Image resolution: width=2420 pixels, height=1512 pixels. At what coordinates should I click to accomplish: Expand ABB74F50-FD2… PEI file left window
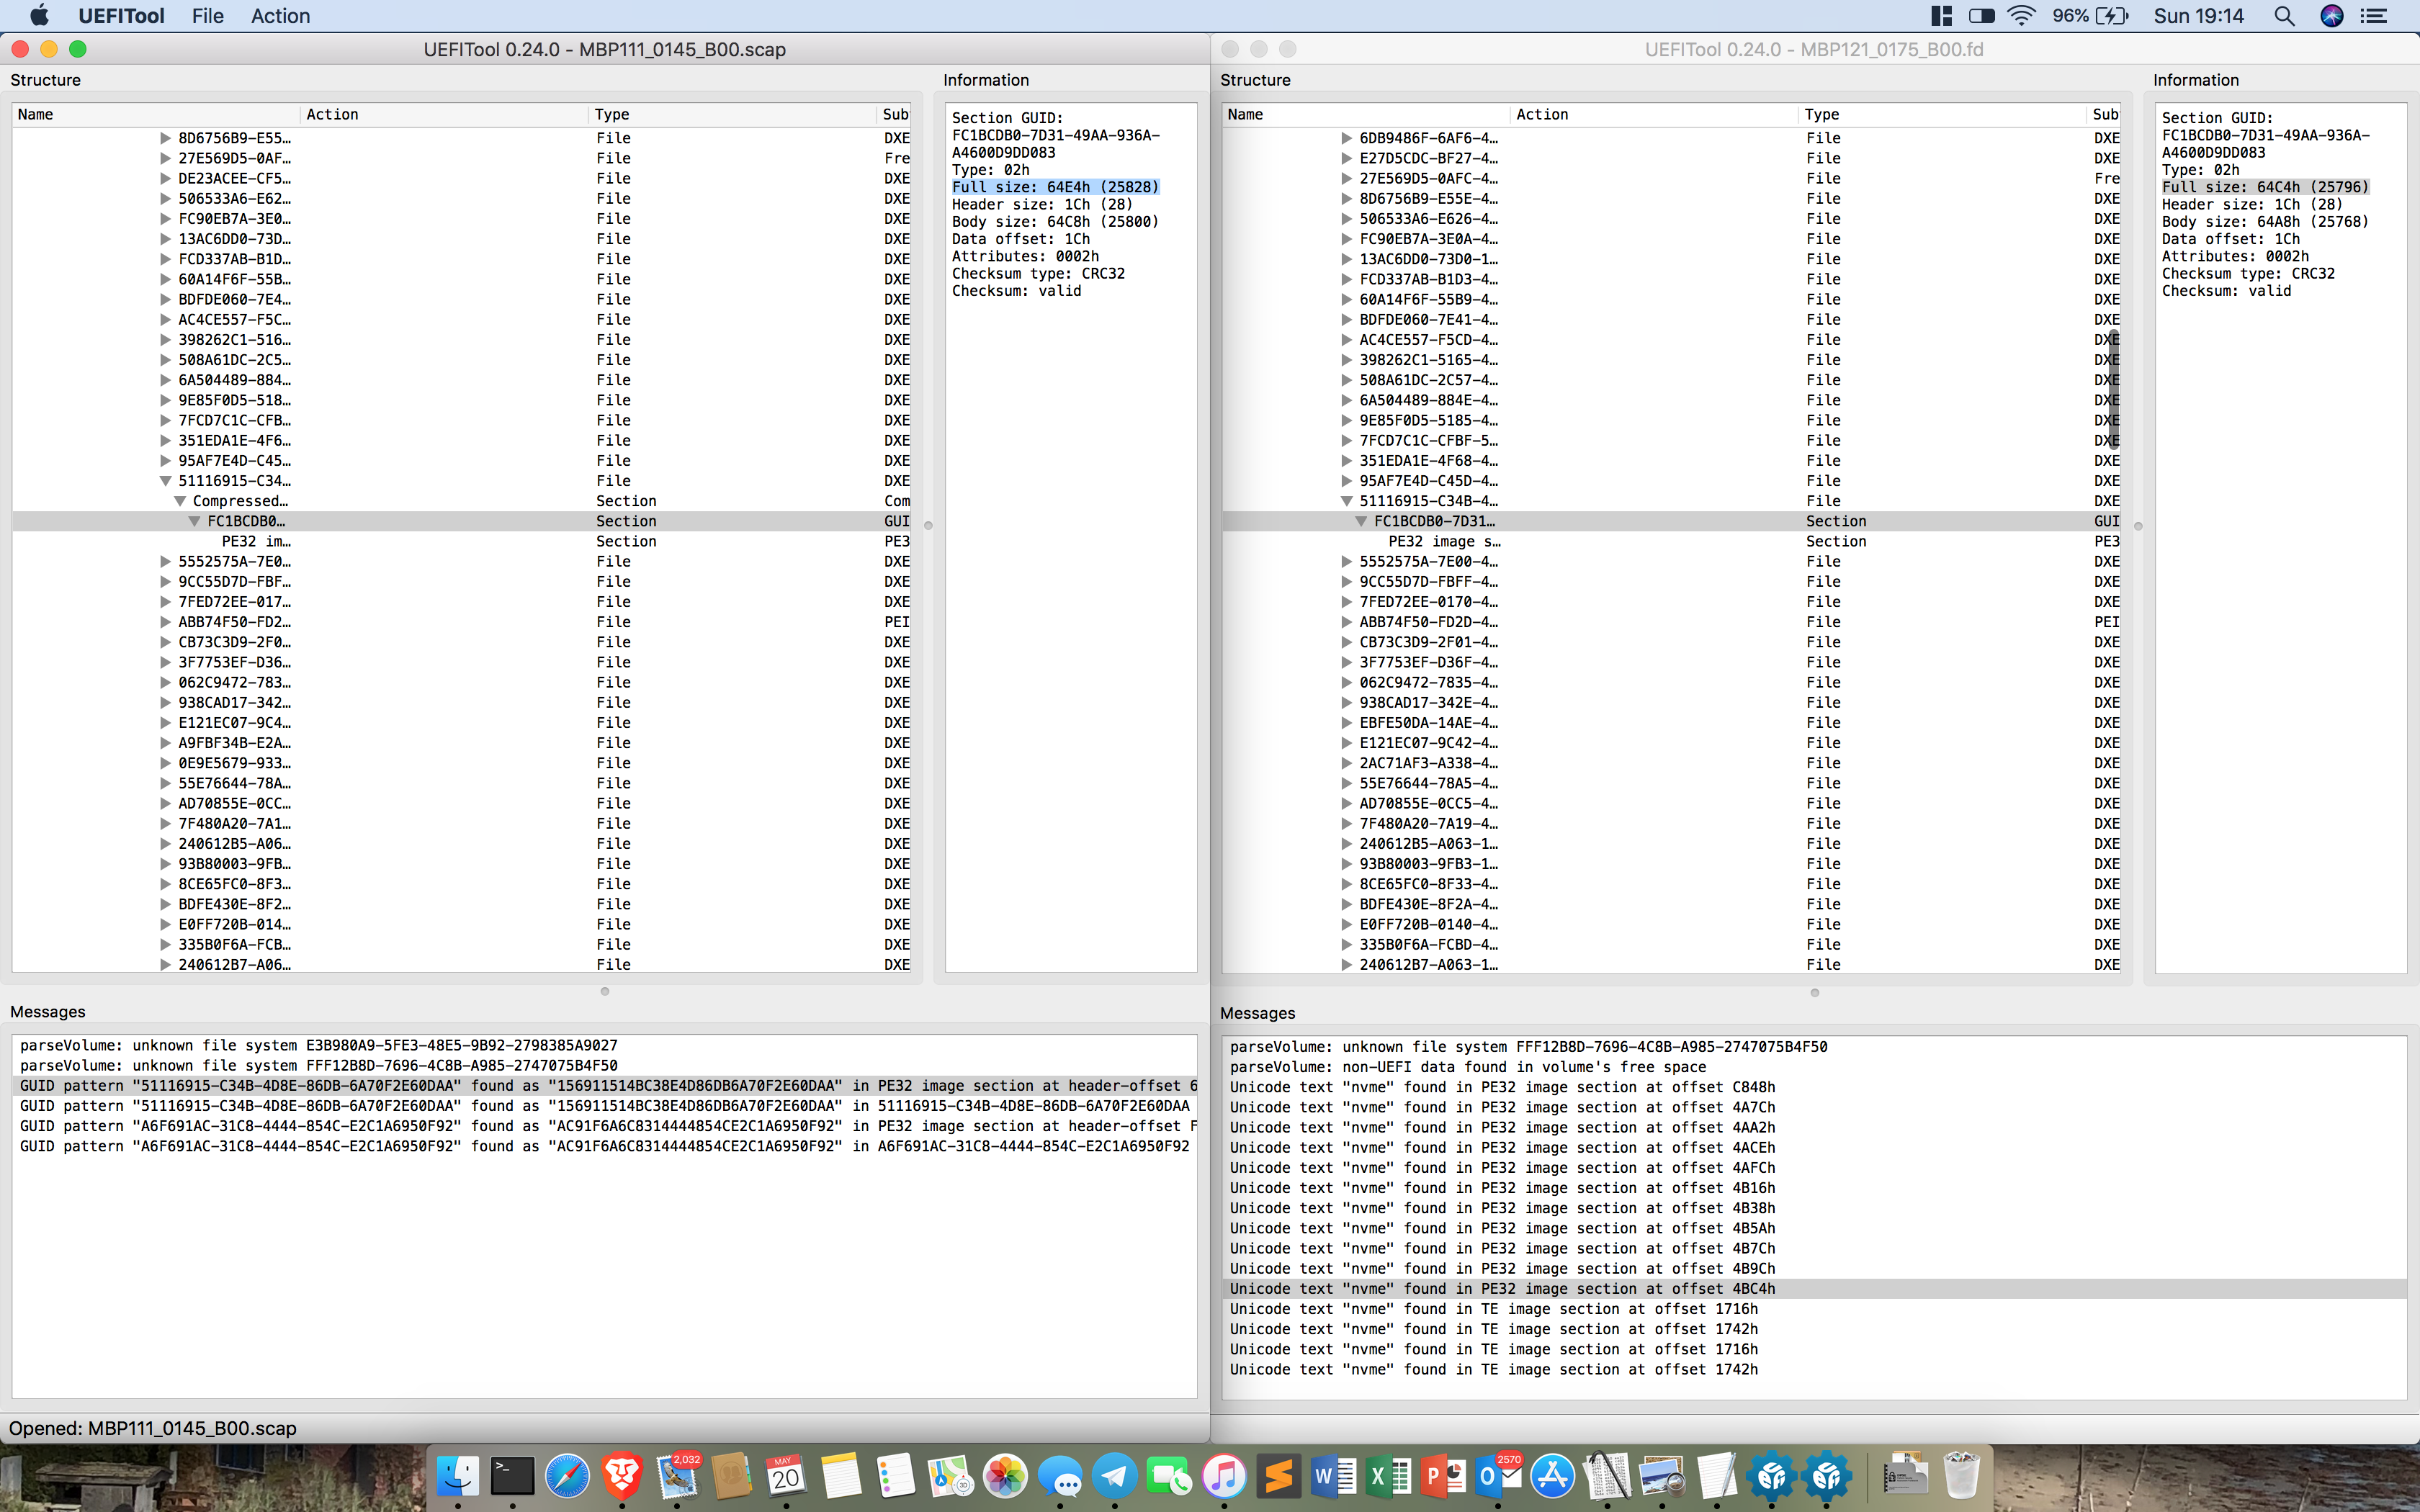click(165, 622)
